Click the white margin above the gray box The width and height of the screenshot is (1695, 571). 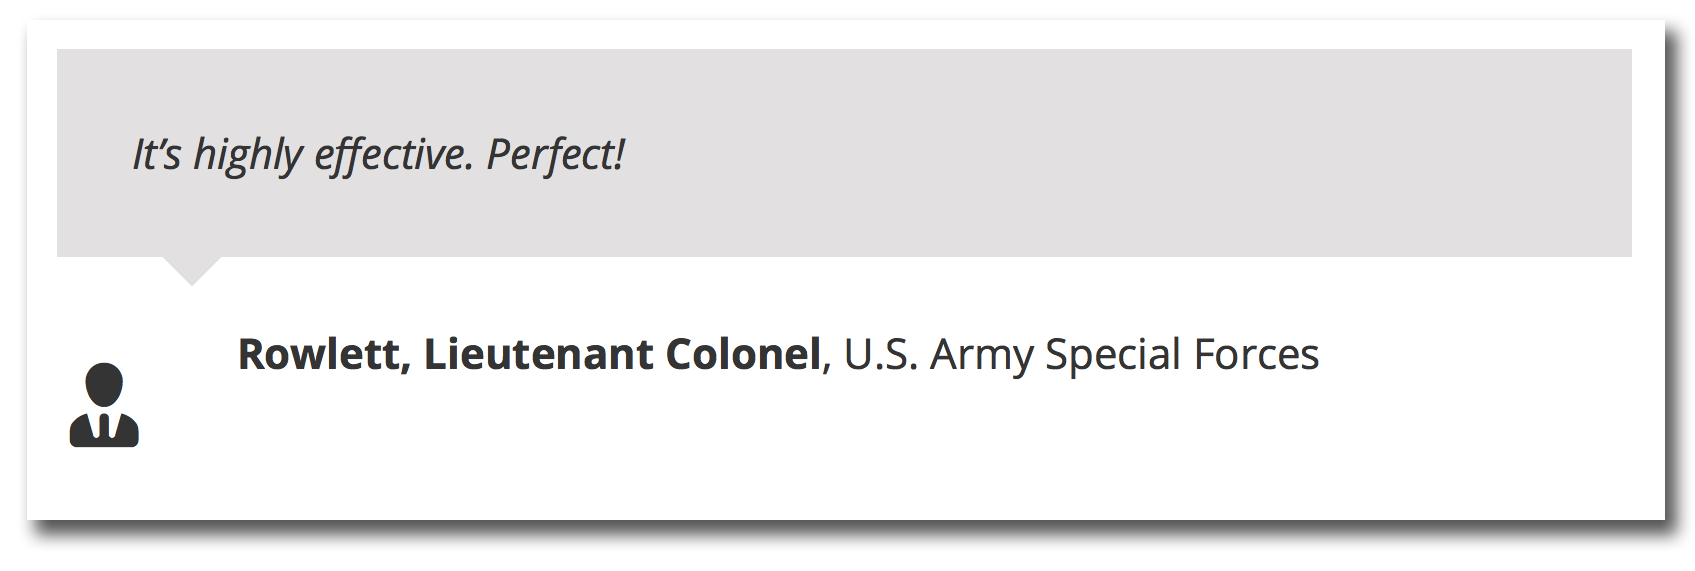coord(844,35)
